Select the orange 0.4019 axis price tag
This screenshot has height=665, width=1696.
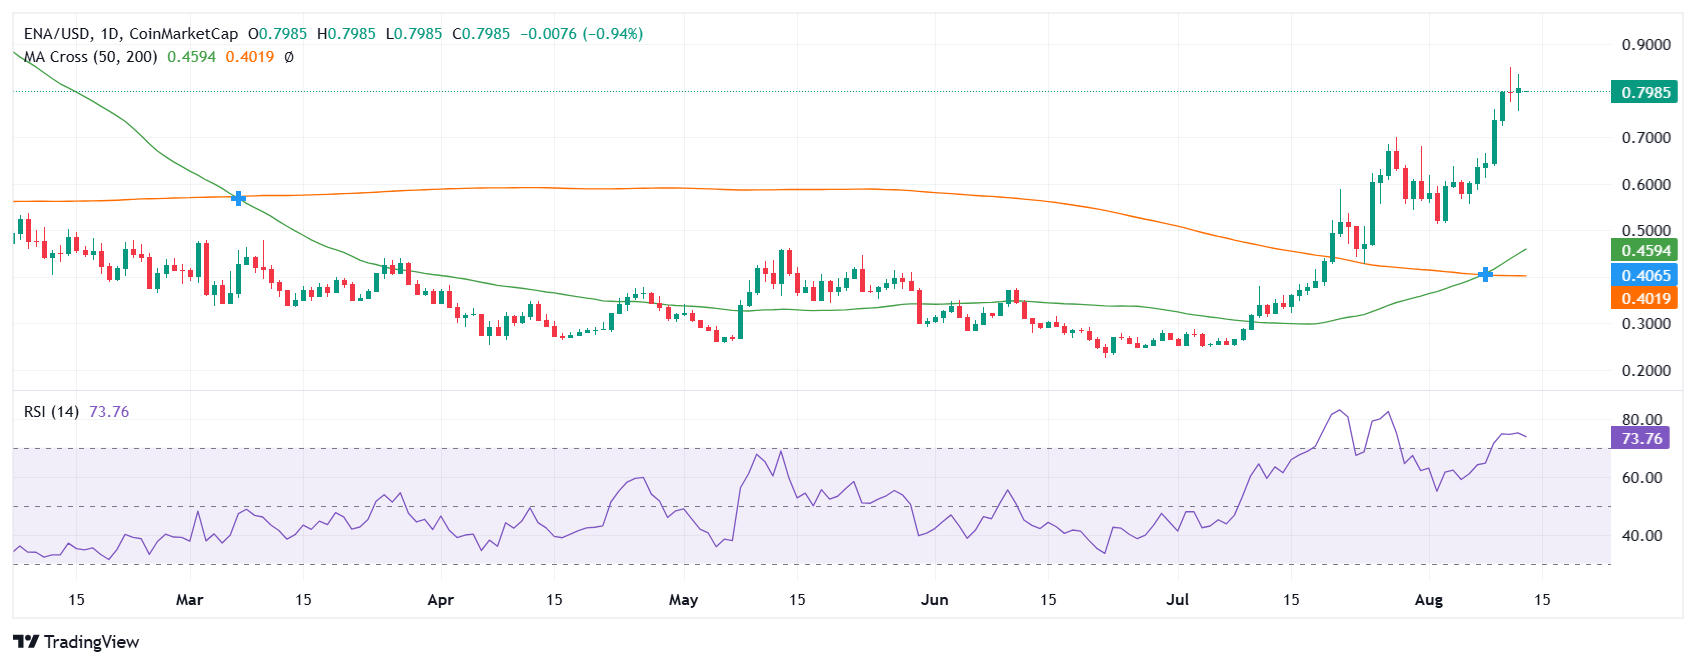[1645, 298]
